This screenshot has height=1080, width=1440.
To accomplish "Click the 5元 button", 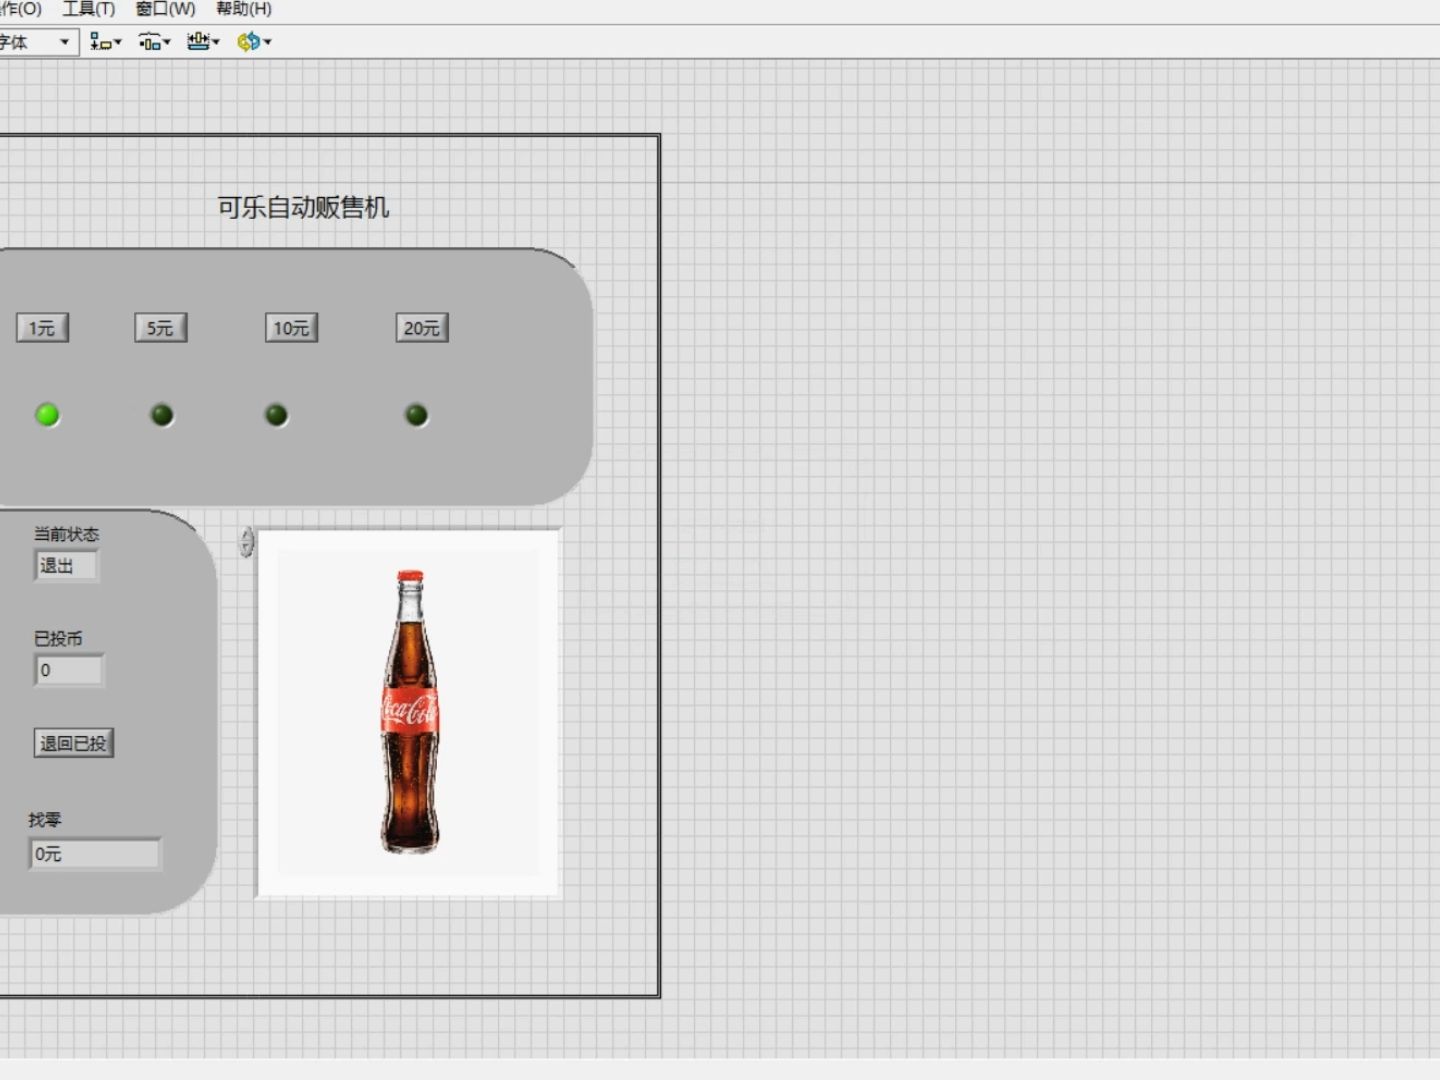I will click(161, 328).
